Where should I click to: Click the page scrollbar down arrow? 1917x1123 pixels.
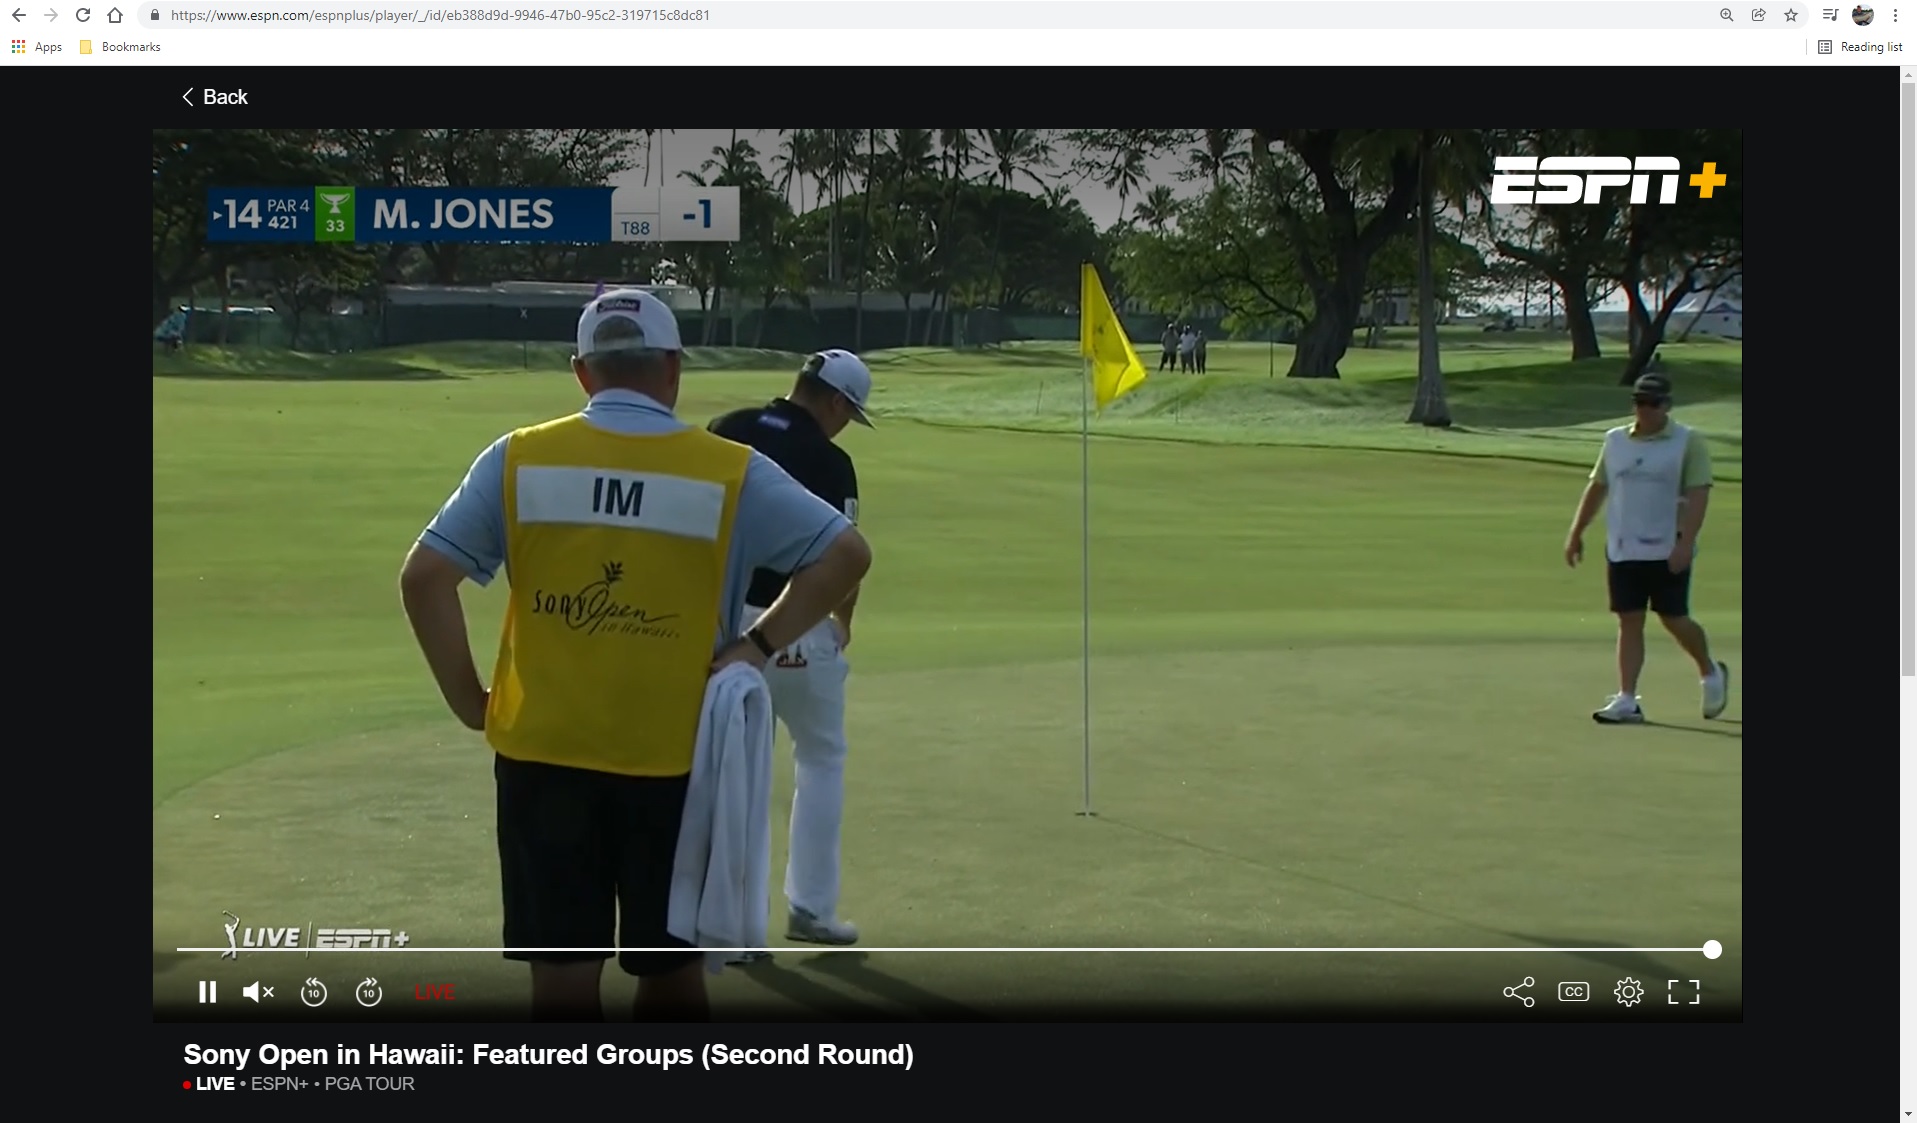coord(1908,1113)
